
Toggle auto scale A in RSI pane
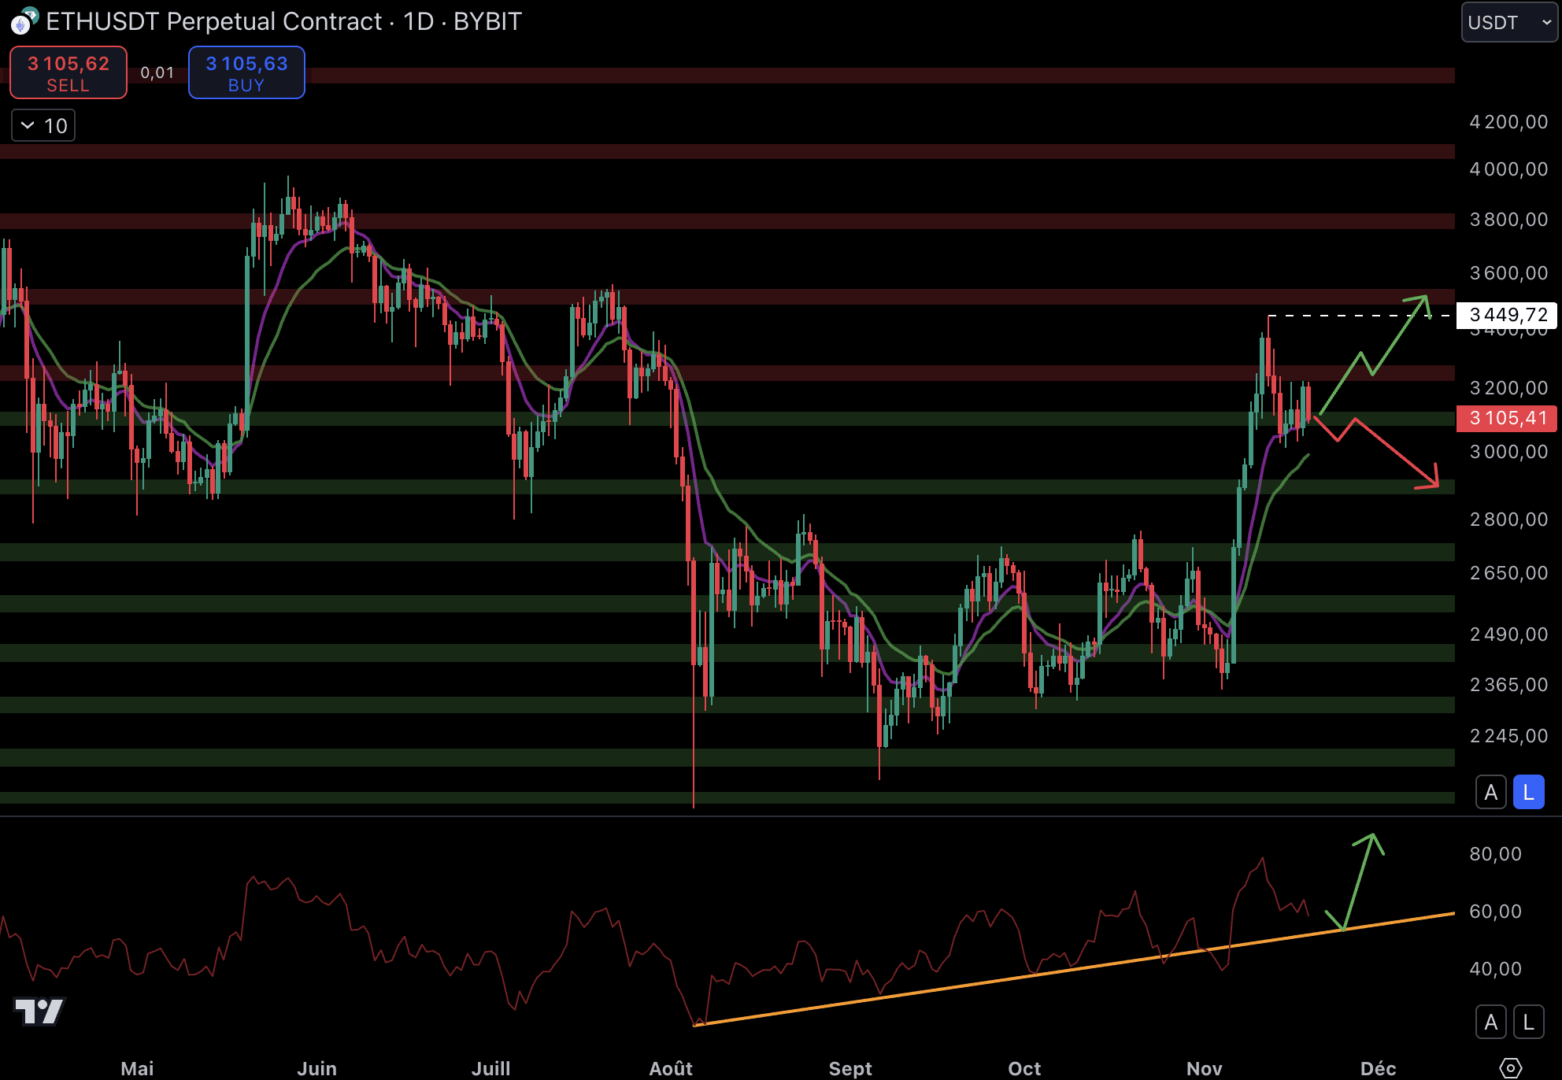coord(1490,1022)
